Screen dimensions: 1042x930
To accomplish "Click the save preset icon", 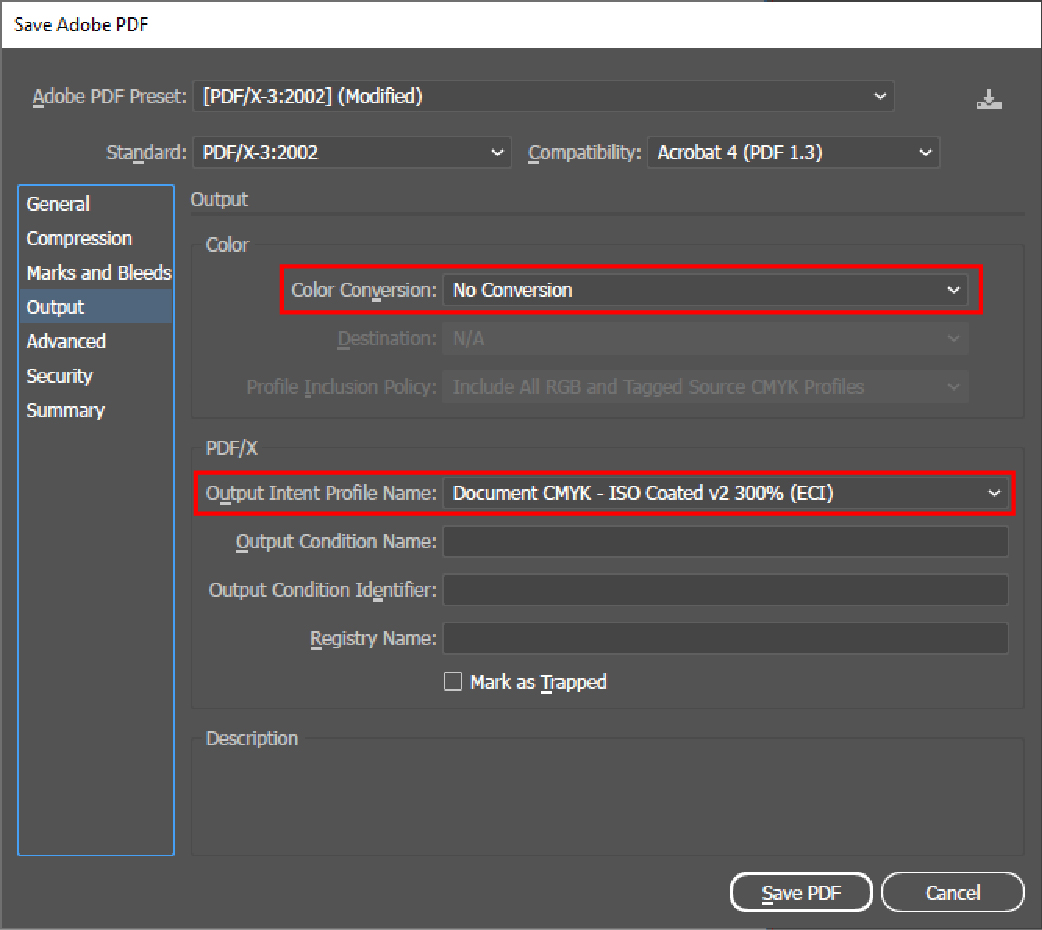I will click(x=988, y=99).
